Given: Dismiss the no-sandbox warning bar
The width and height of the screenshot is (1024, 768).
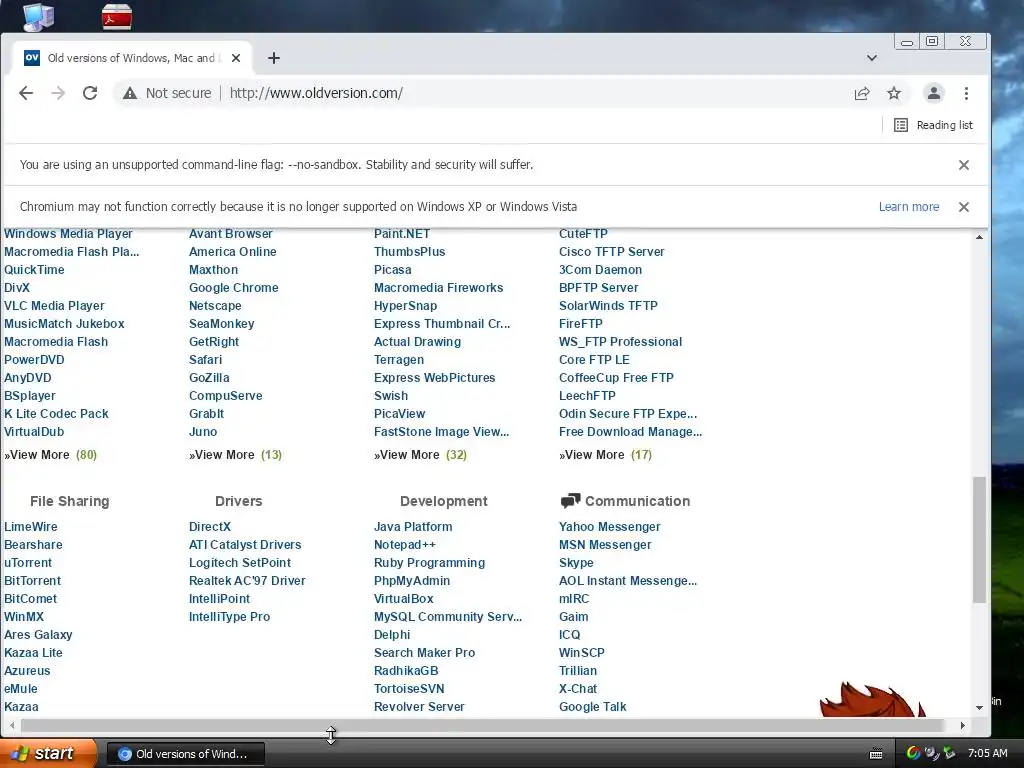Looking at the screenshot, I should tap(963, 165).
